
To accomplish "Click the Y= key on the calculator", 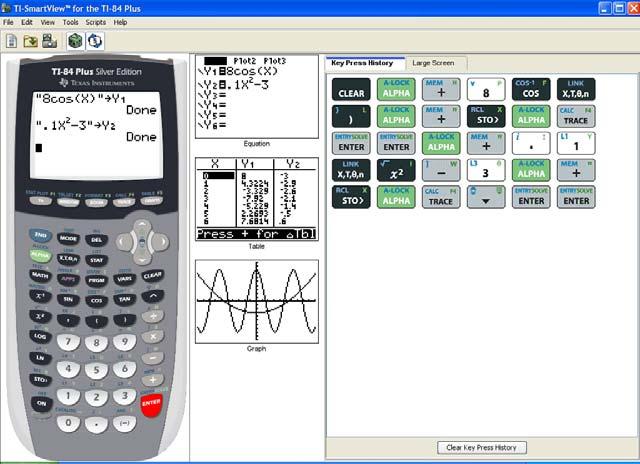I will tap(41, 201).
